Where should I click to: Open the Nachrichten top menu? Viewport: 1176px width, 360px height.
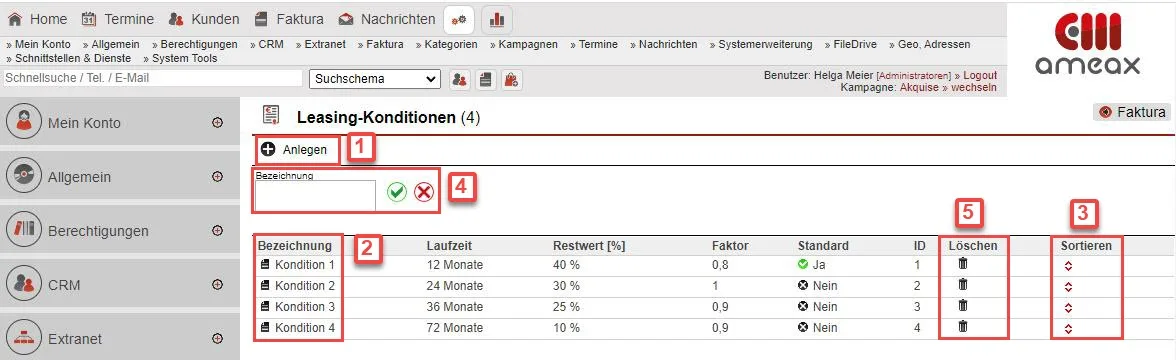point(387,20)
